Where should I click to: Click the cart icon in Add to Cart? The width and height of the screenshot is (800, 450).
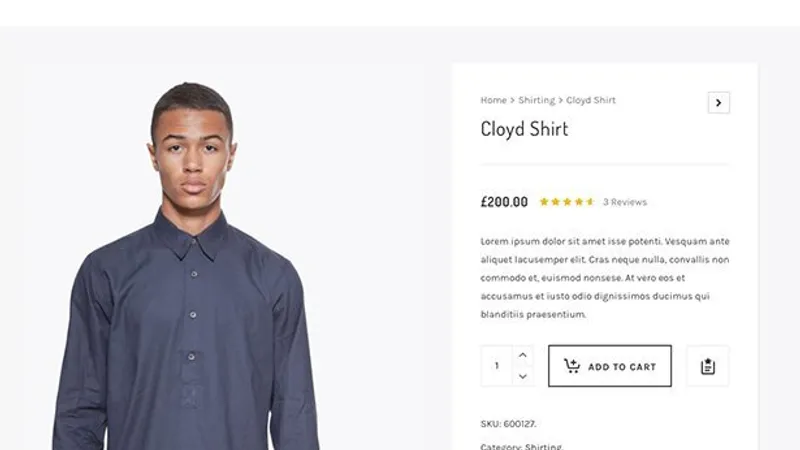572,366
